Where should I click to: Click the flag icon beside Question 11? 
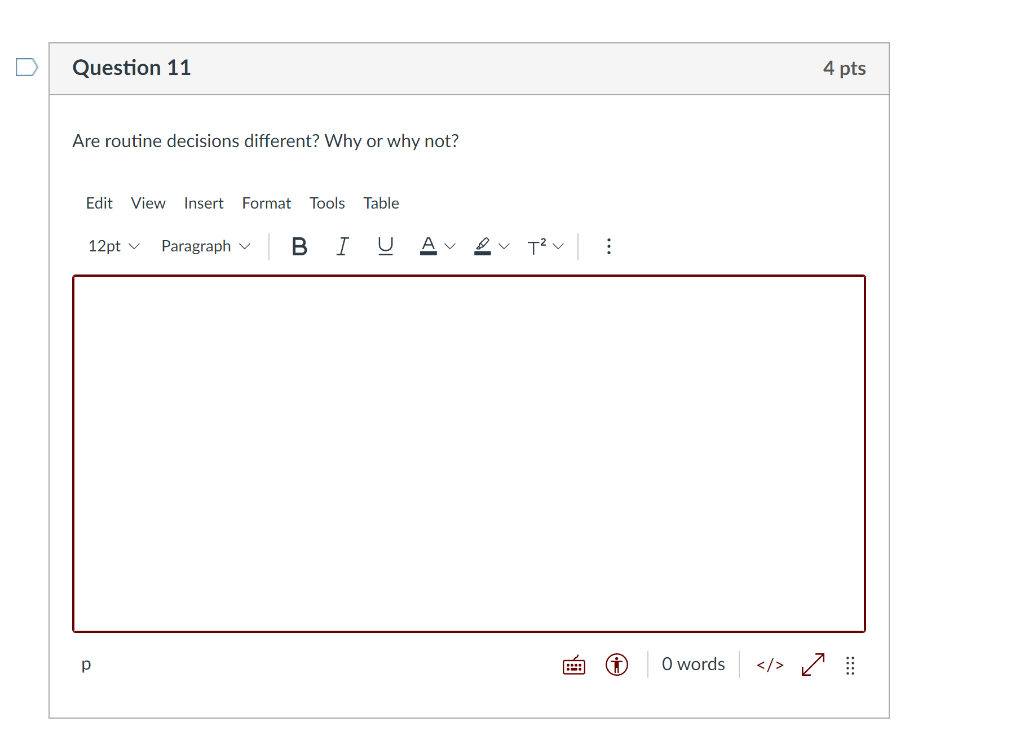point(25,66)
